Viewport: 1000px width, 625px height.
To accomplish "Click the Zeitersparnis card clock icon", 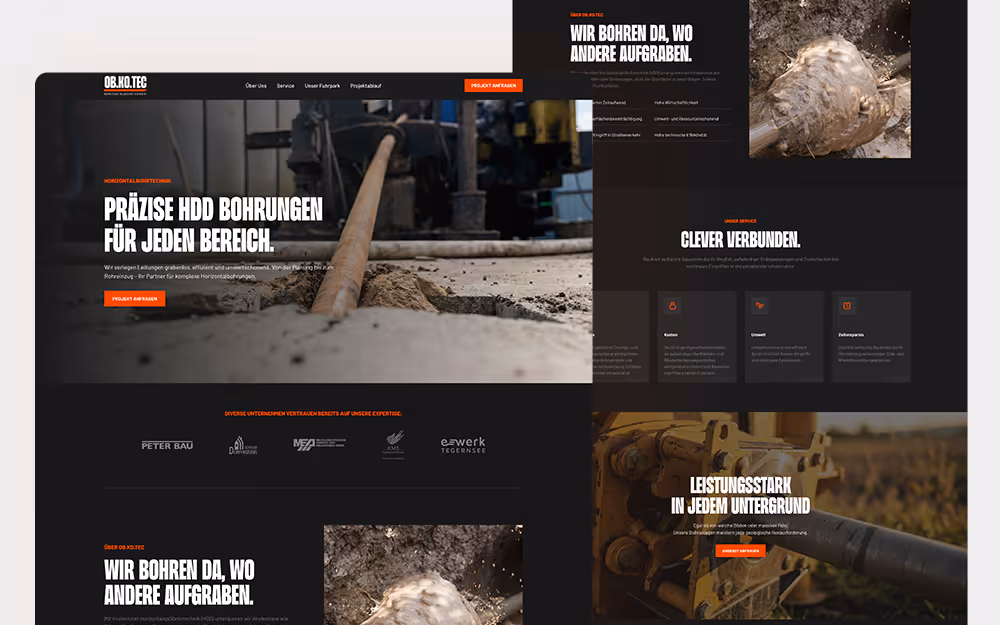I will 847,306.
